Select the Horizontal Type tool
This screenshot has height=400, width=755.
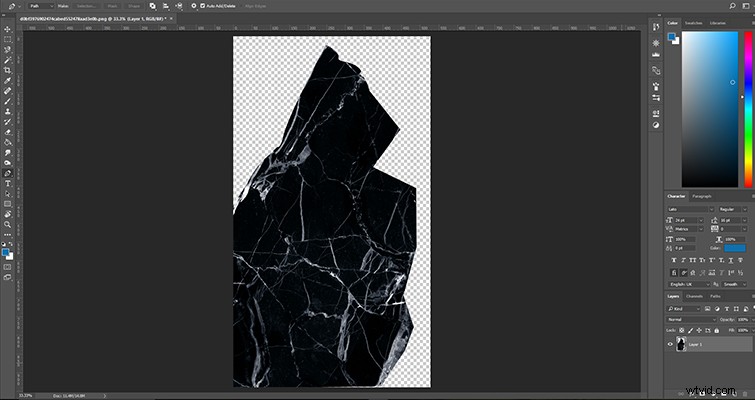pos(7,183)
